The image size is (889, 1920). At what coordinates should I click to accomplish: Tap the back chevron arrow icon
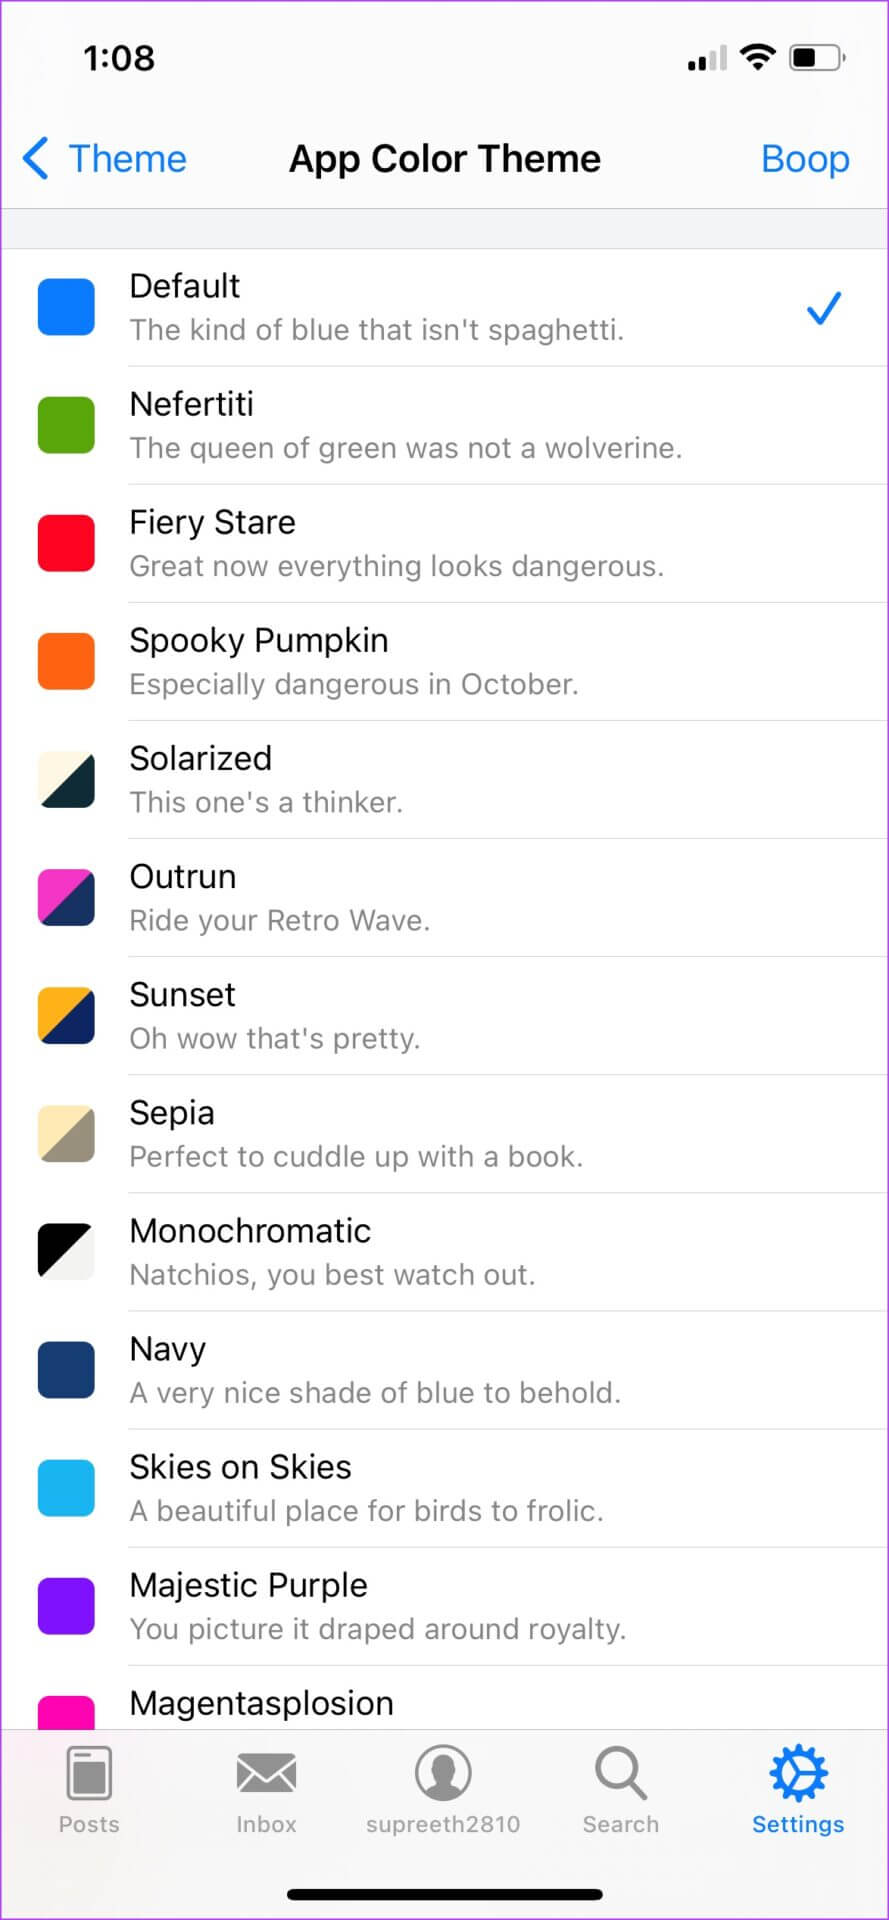(36, 159)
